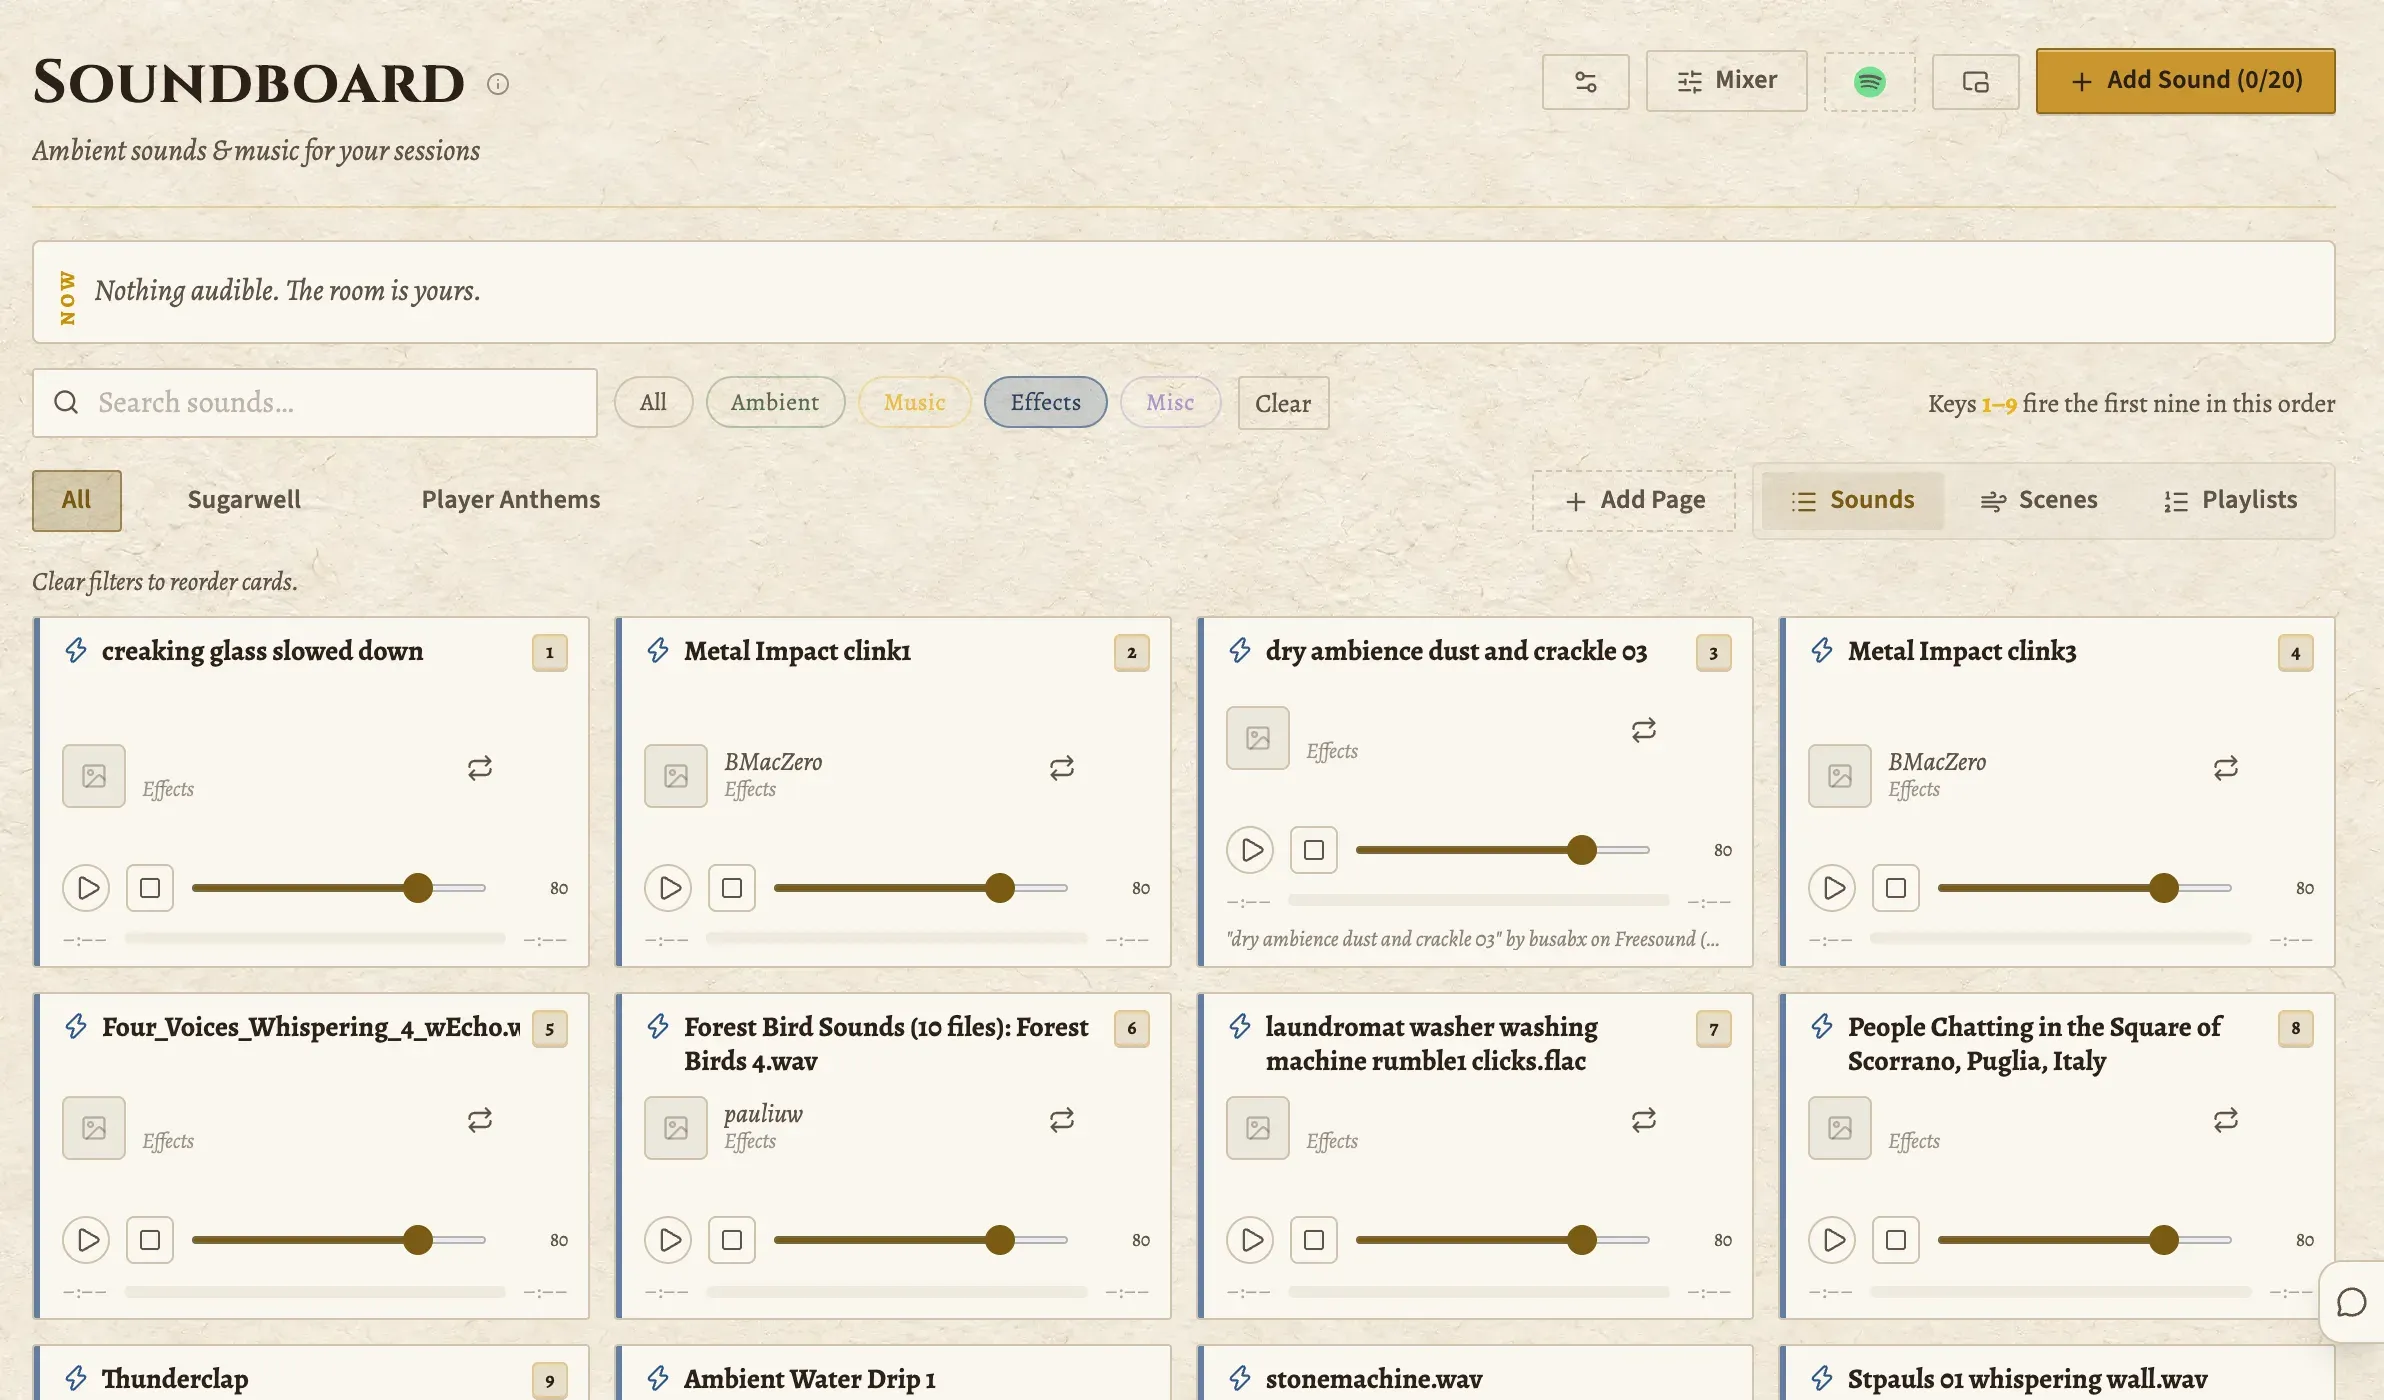
Task: Stop the Metal Impact clink3 sound
Action: tap(1896, 888)
